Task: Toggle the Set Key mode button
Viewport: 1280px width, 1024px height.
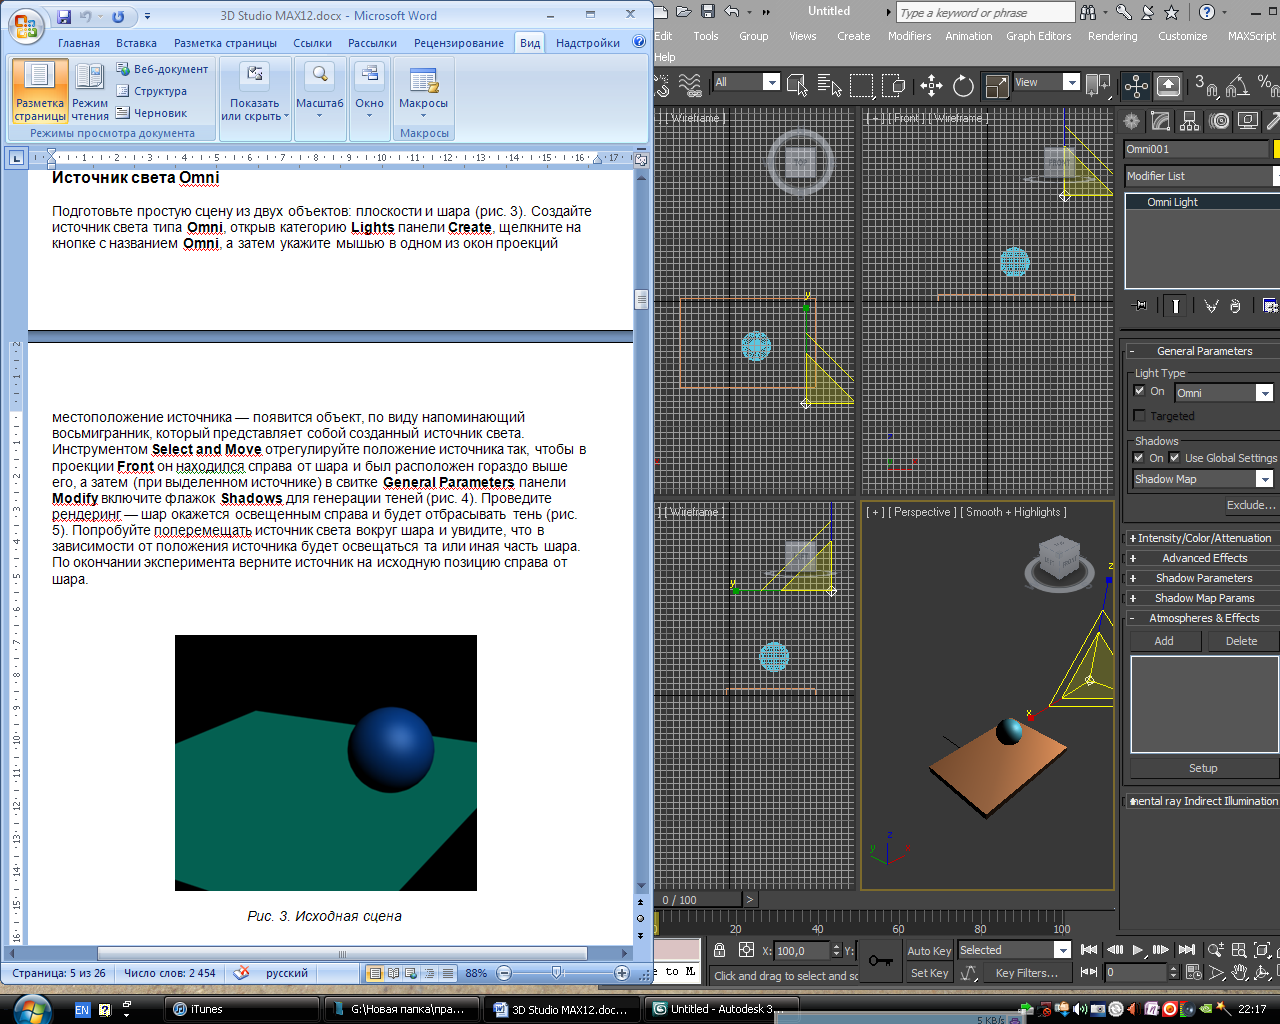Action: pyautogui.click(x=929, y=973)
